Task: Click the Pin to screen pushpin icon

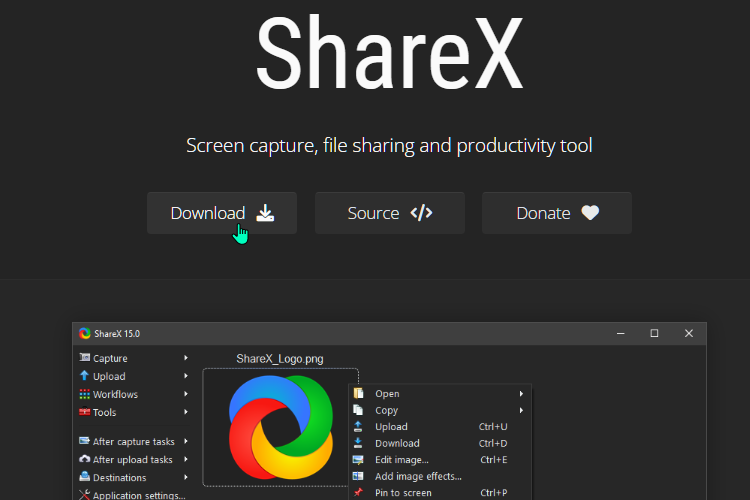Action: pos(358,492)
